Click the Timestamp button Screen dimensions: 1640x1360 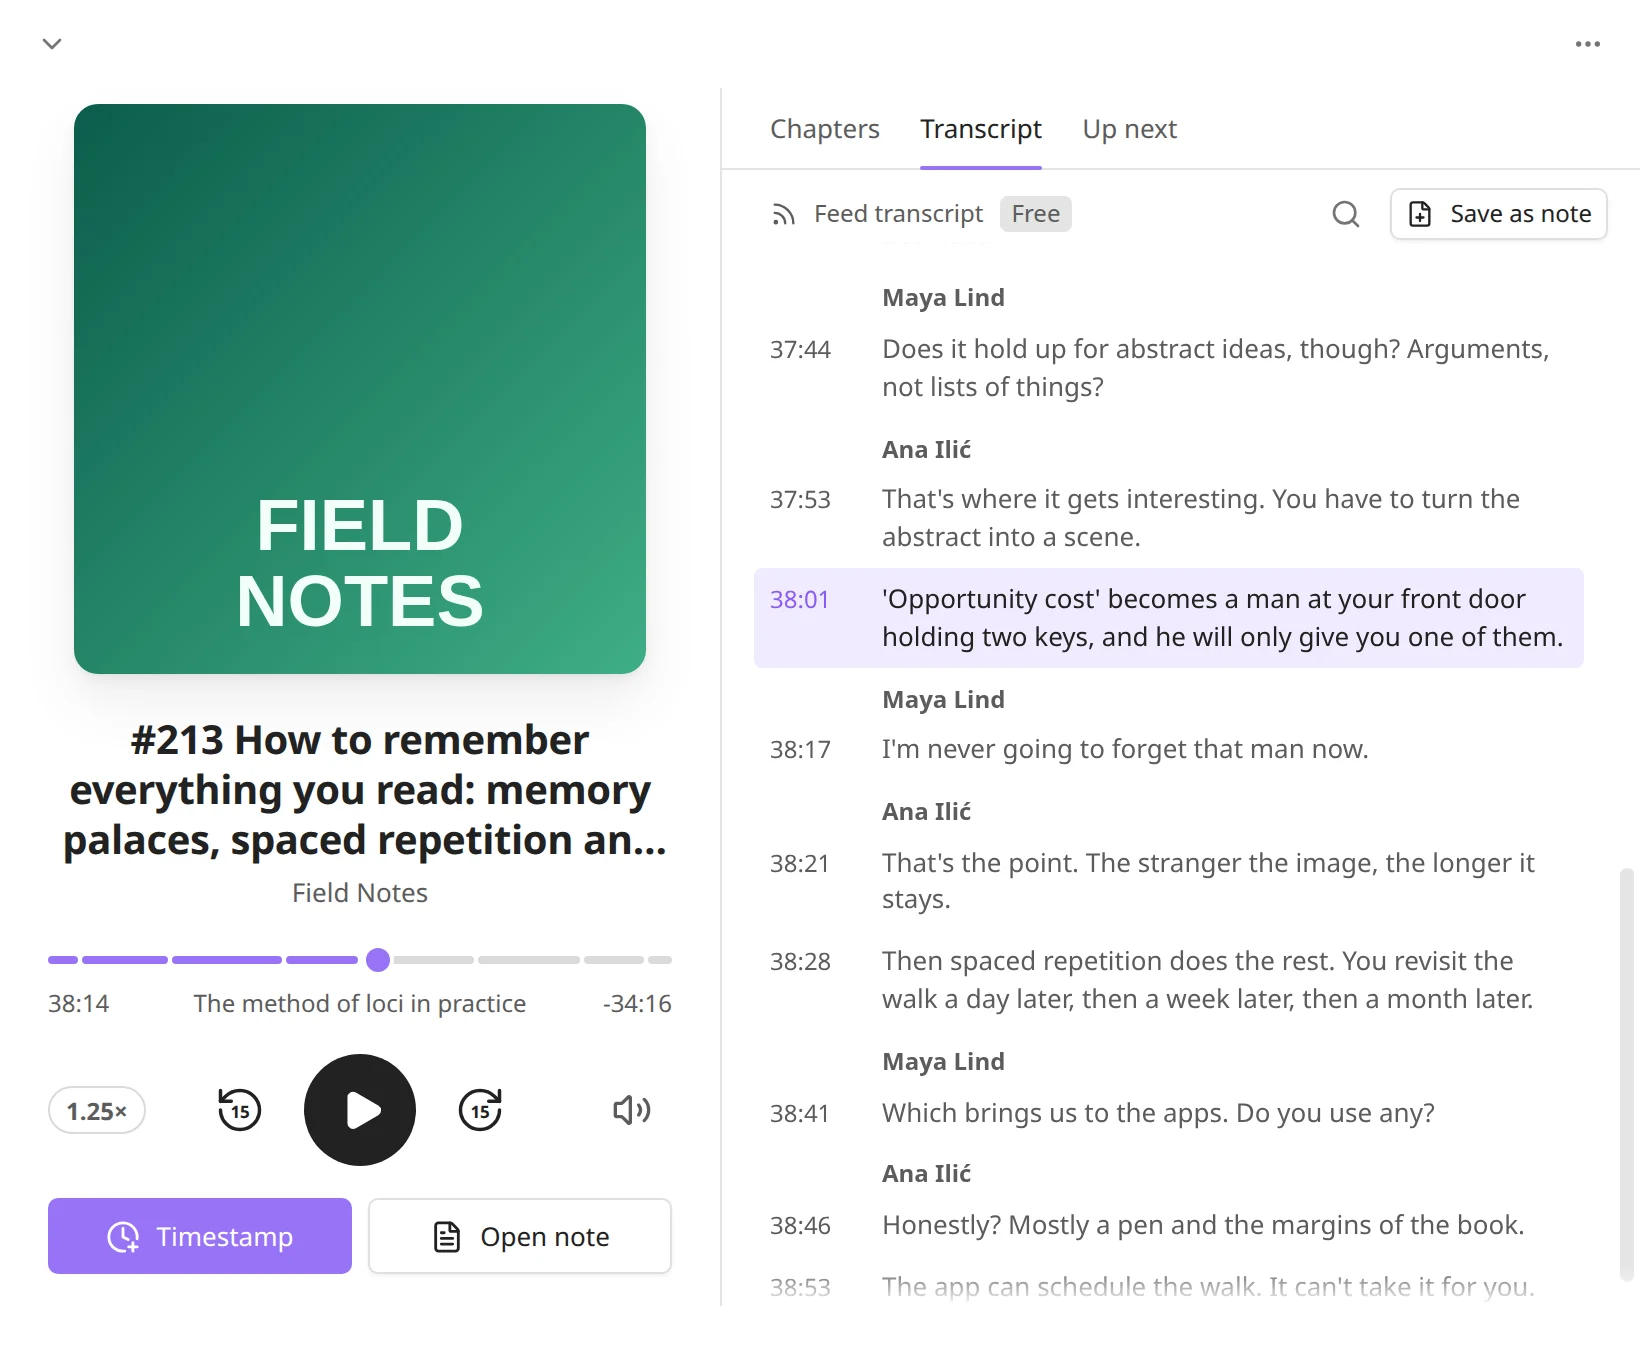[x=200, y=1236]
